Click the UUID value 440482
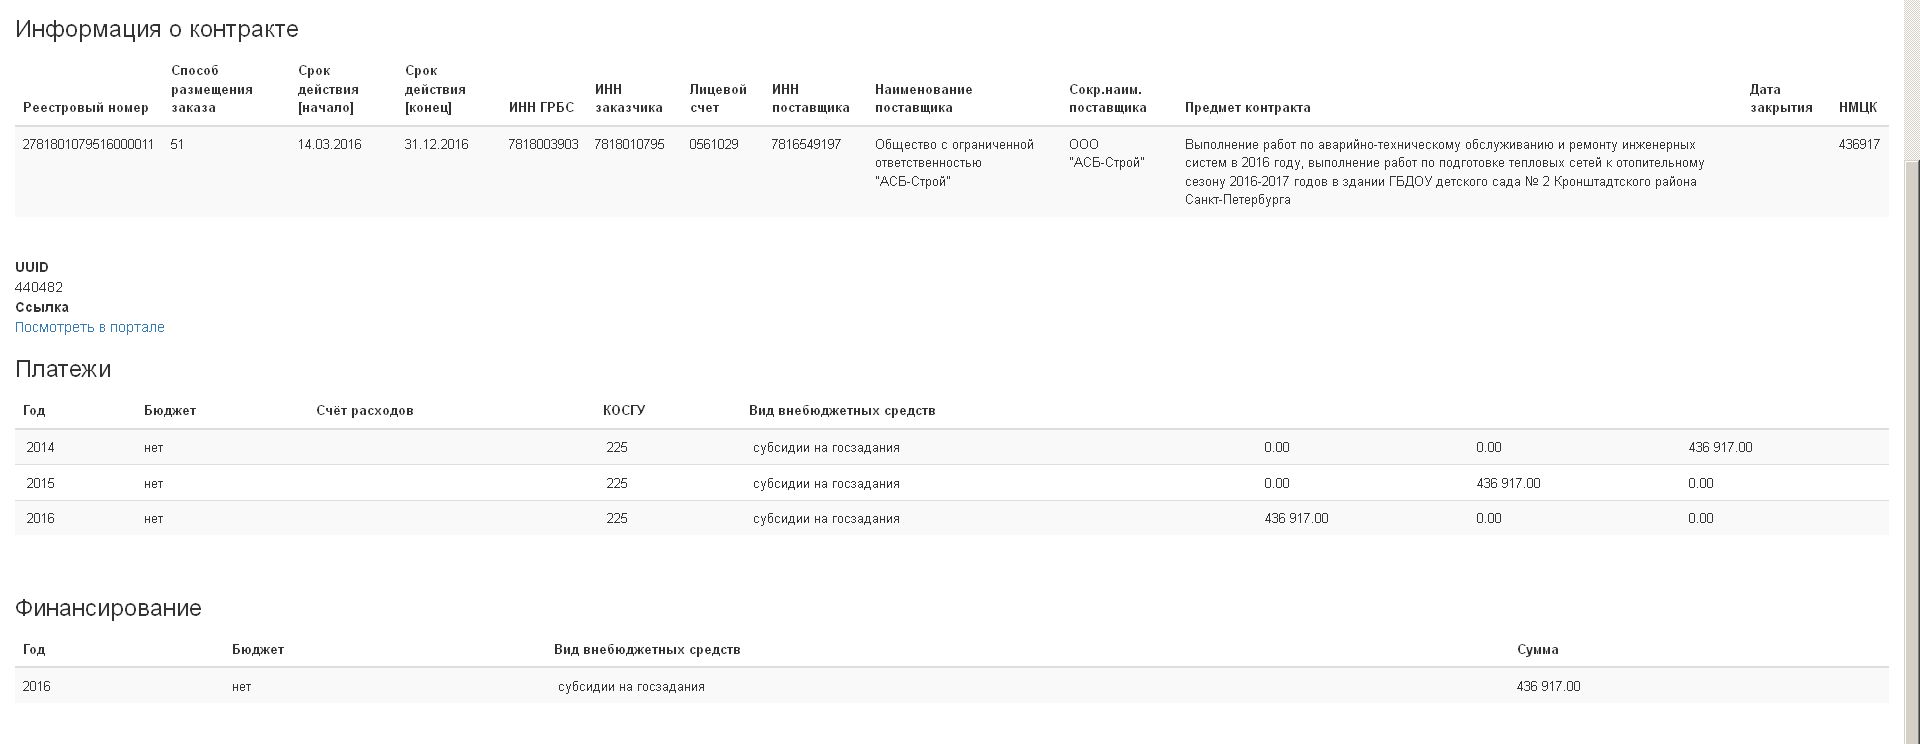This screenshot has height=744, width=1920. [39, 288]
